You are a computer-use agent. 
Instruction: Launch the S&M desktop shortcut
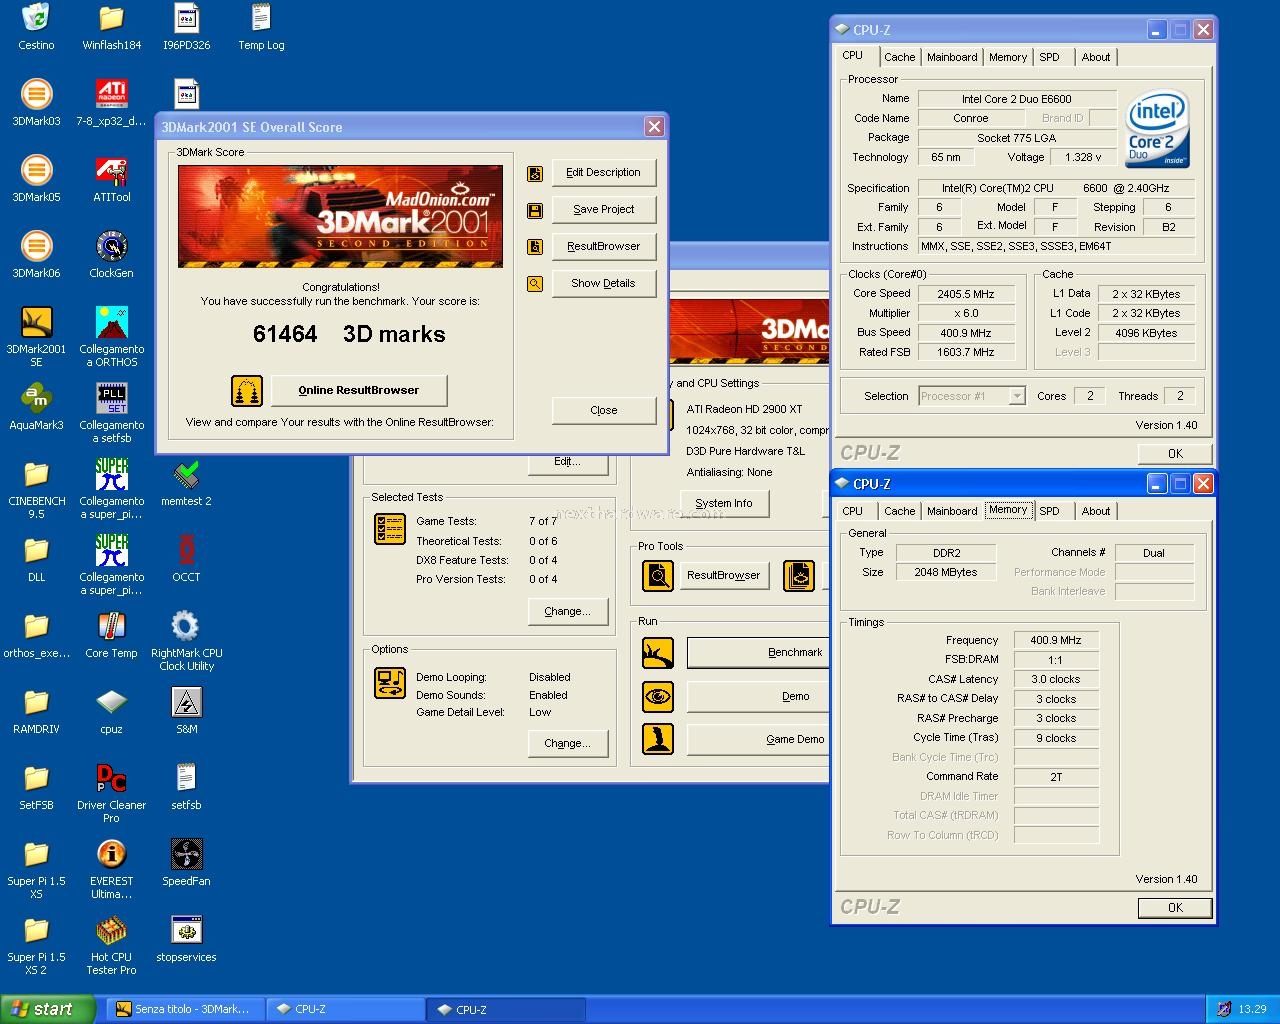tap(186, 702)
